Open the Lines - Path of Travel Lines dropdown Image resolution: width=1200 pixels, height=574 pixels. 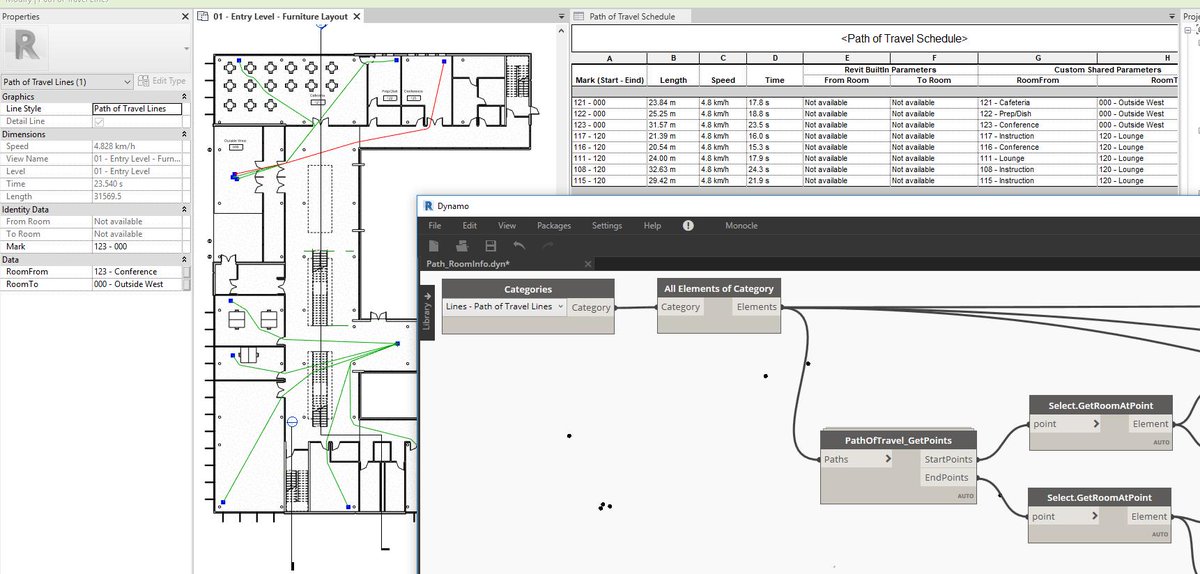click(x=504, y=307)
